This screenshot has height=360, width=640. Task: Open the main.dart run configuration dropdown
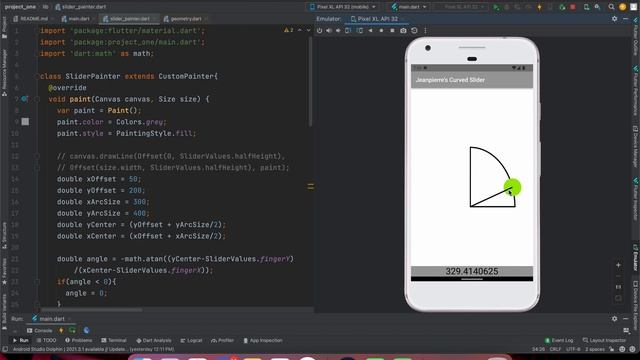409,7
